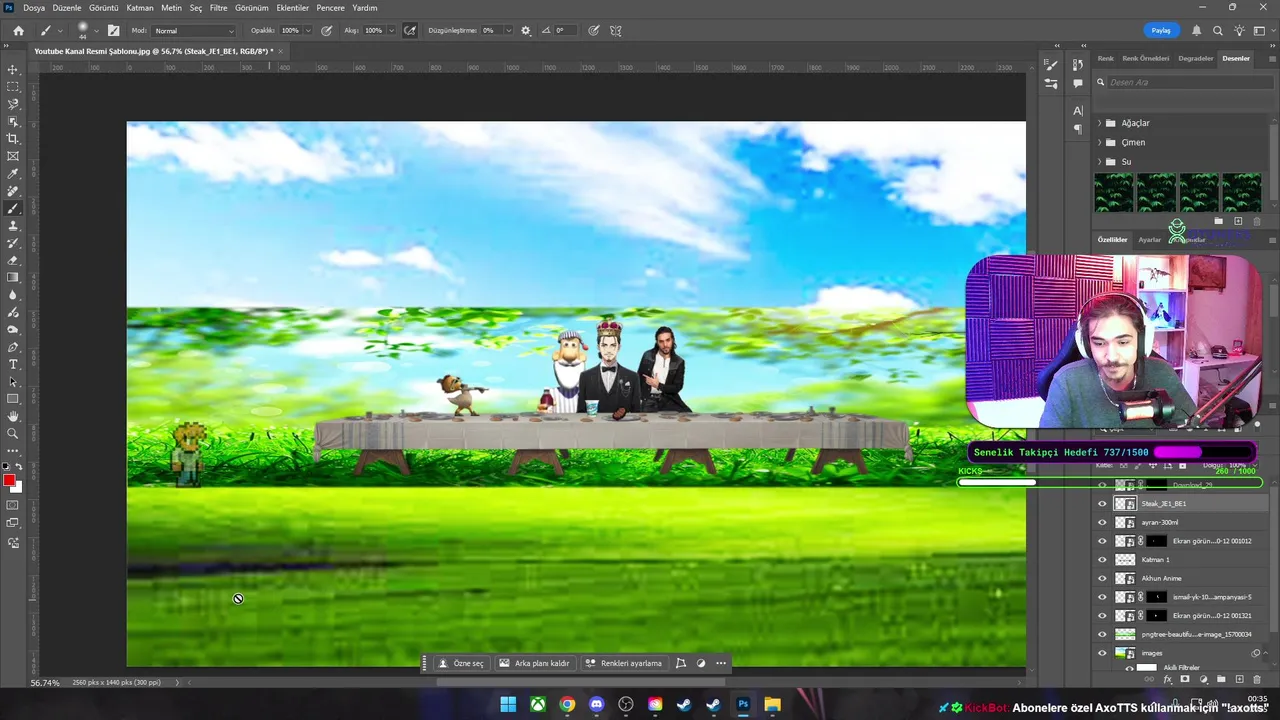This screenshot has width=1280, height=720.
Task: Select the Frame tool
Action: coord(13,156)
